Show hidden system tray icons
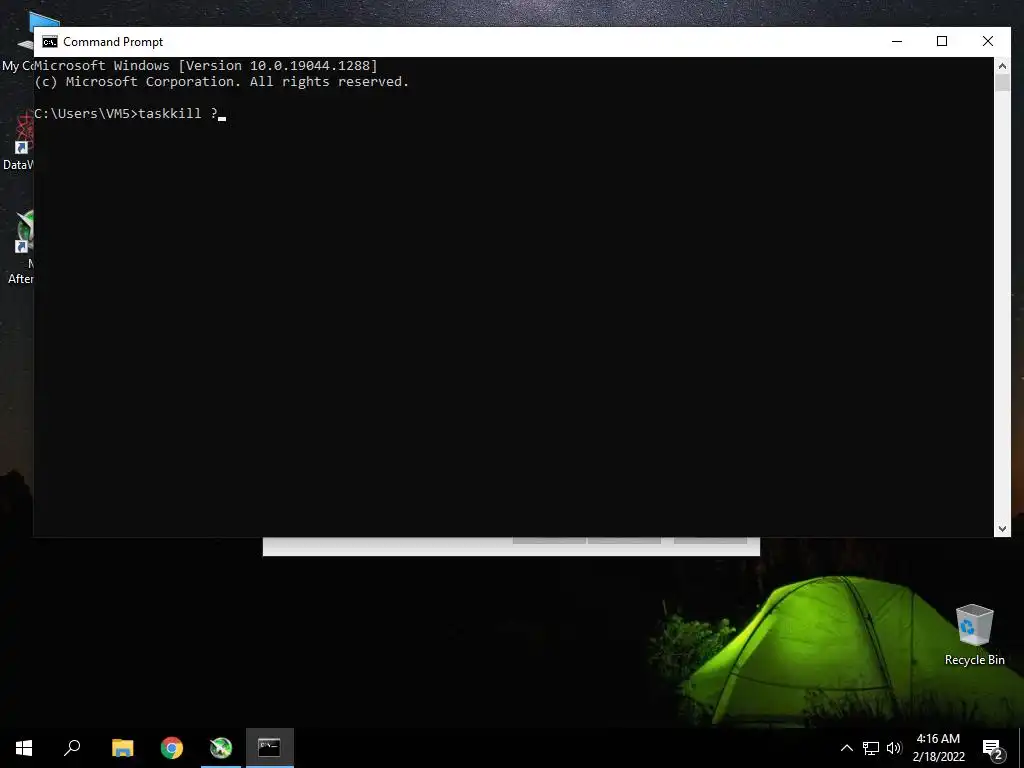1024x768 pixels. click(846, 748)
